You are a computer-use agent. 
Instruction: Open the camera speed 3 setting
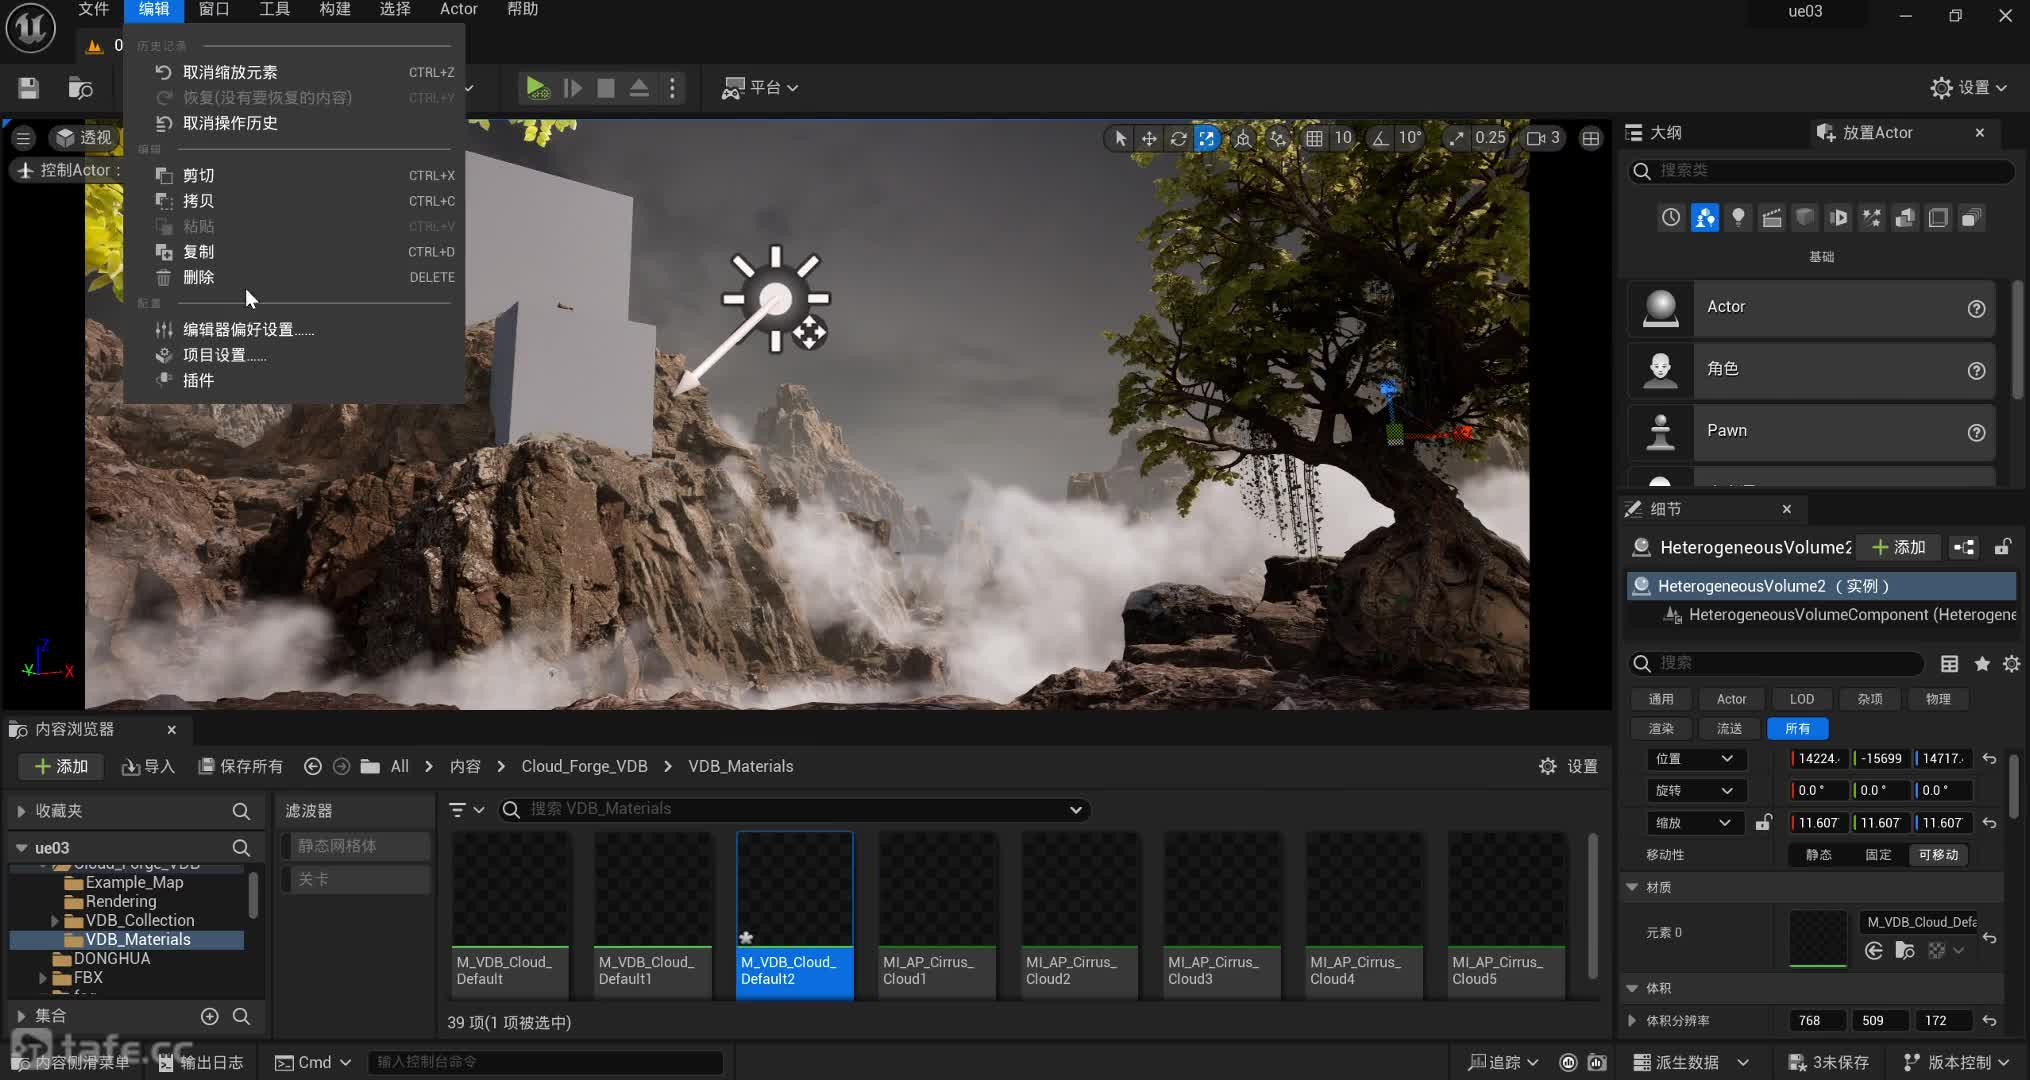[1543, 138]
